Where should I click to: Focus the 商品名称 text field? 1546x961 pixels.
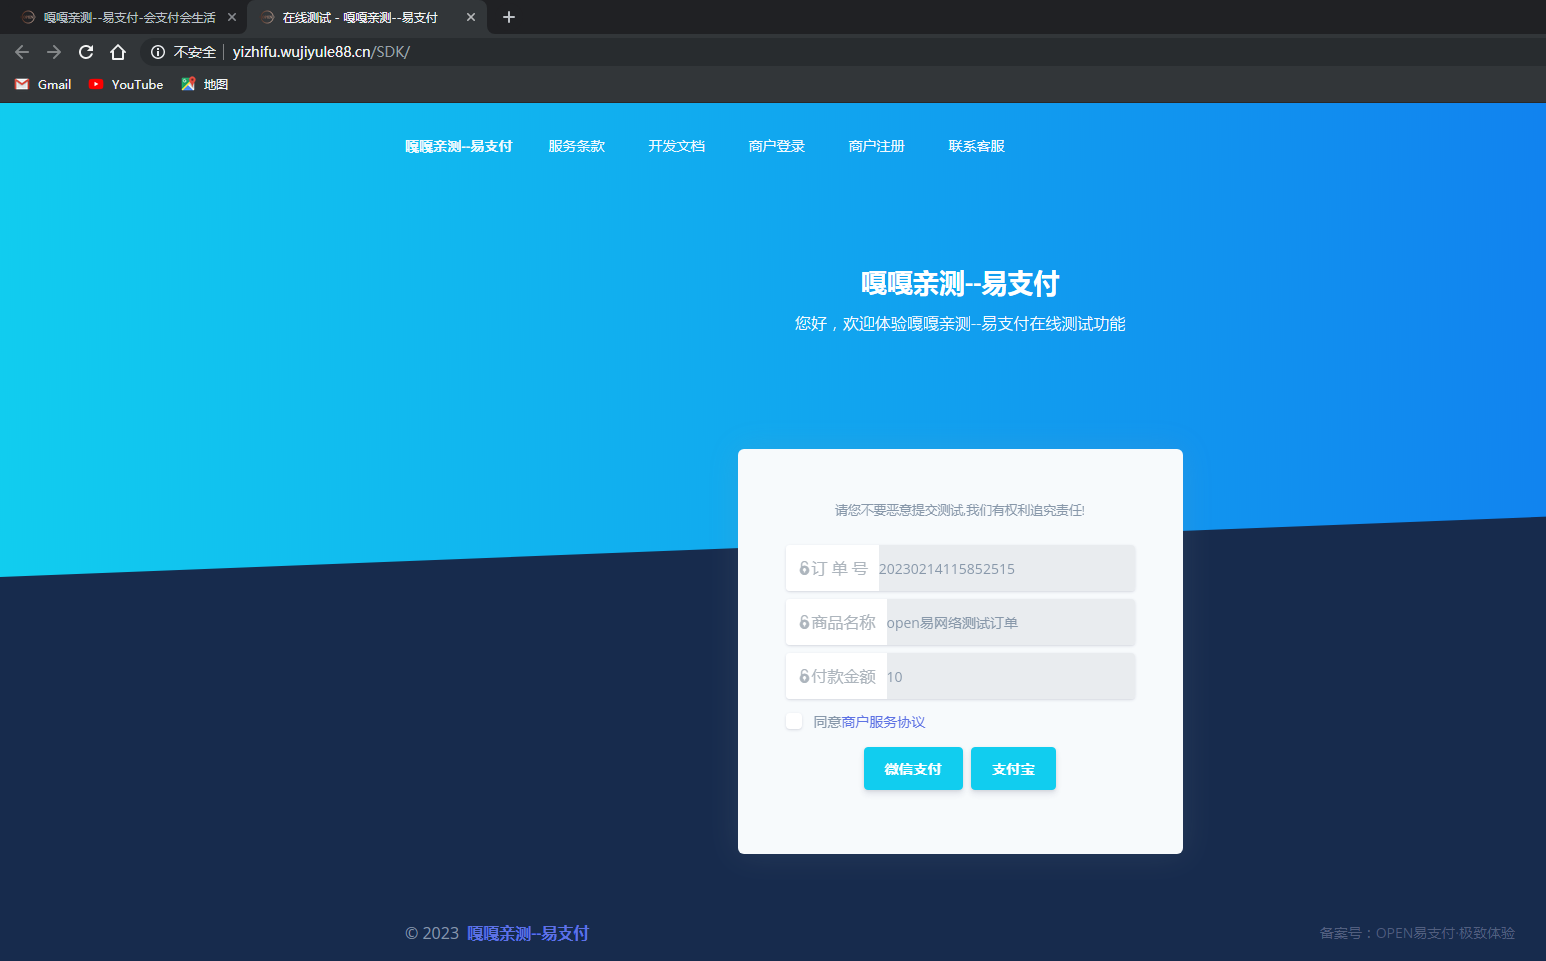point(1010,623)
